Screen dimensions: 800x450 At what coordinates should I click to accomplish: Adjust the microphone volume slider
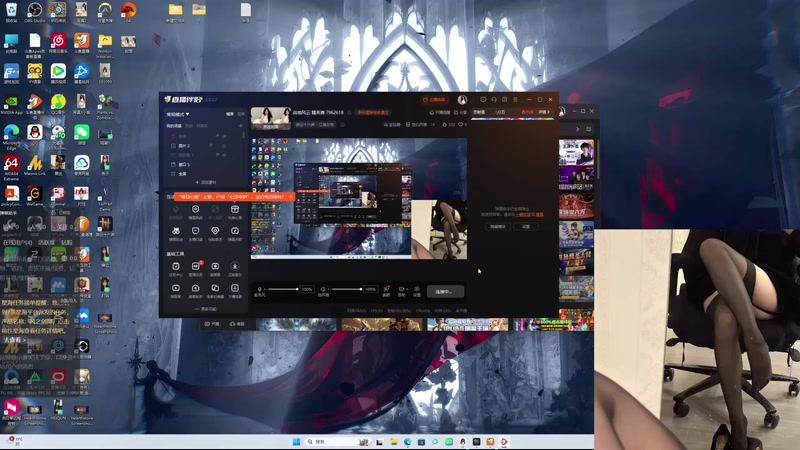point(283,289)
